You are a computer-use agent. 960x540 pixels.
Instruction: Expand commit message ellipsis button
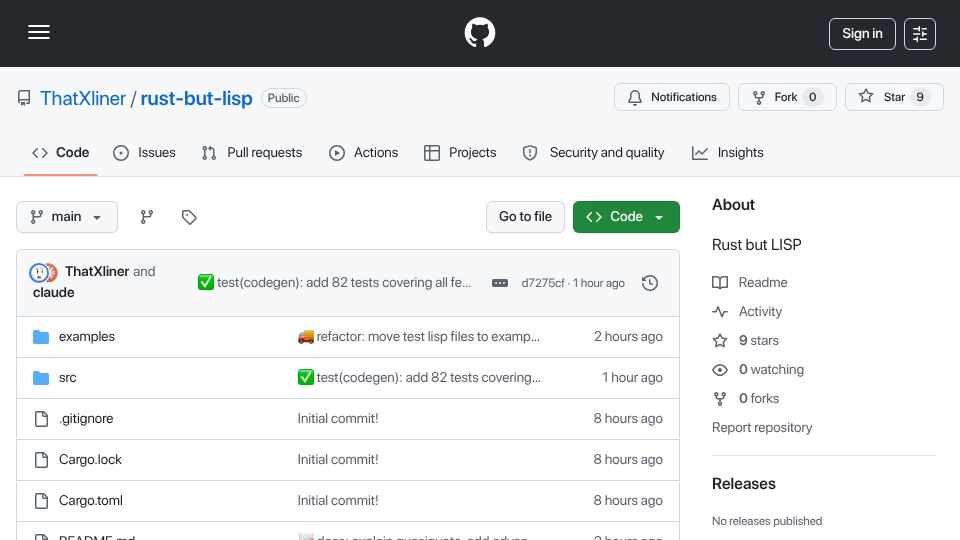pos(500,283)
